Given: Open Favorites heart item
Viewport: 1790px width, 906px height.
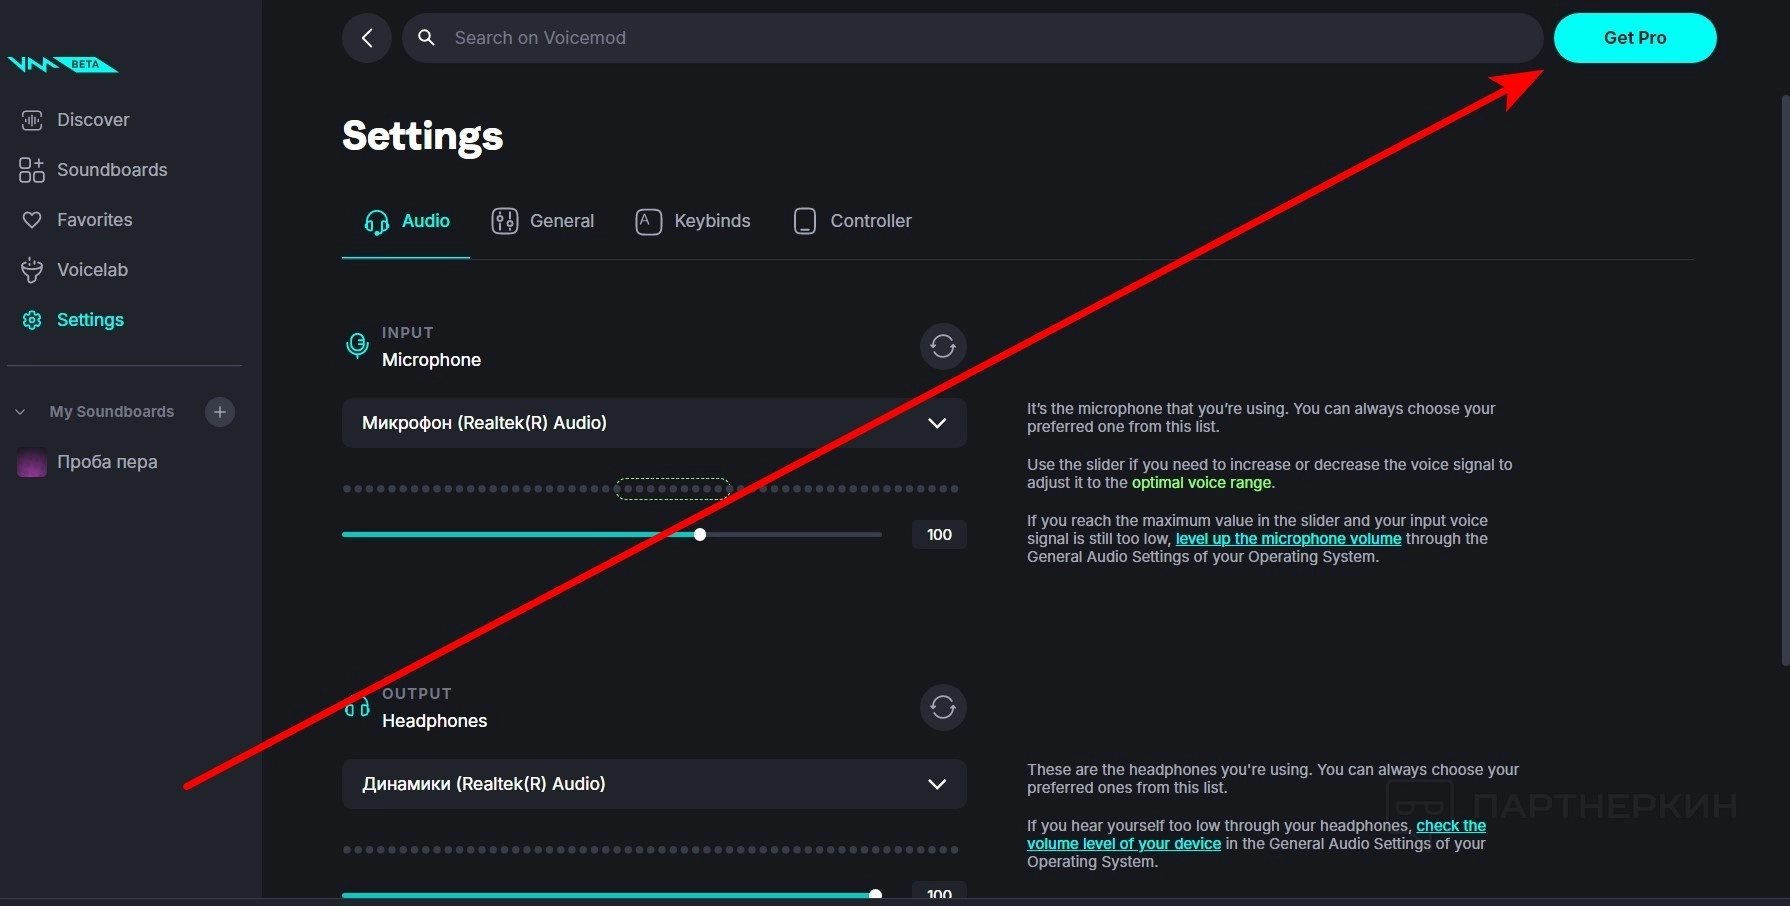Looking at the screenshot, I should [94, 220].
